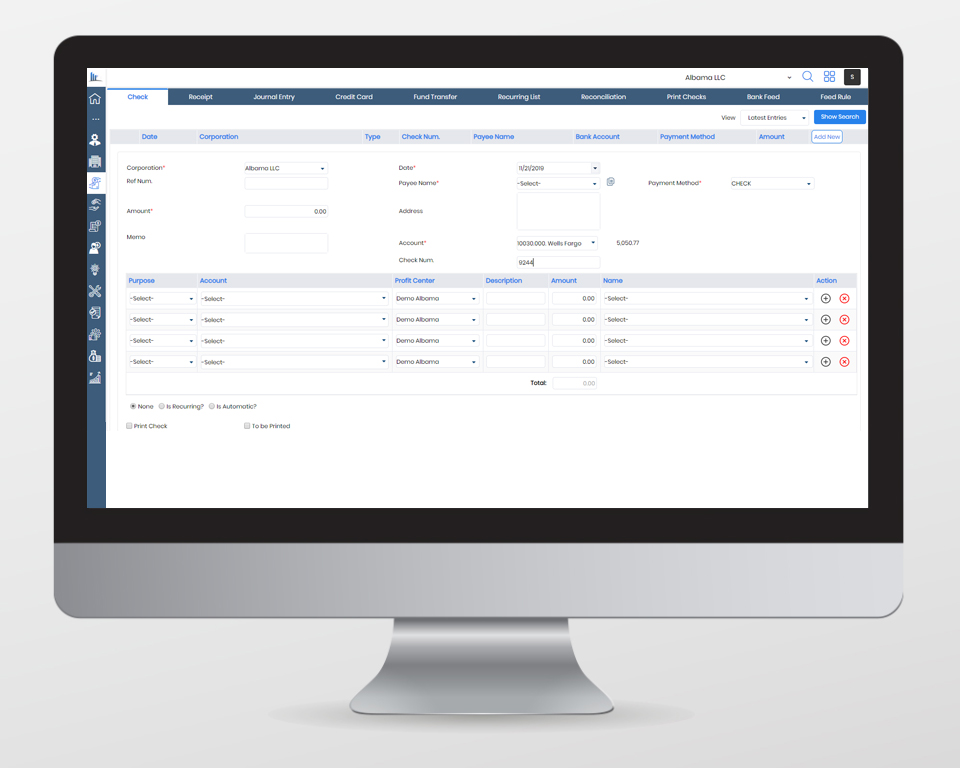This screenshot has height=768, width=960.
Task: Click the address book icon beside Payee Name
Action: tap(609, 183)
